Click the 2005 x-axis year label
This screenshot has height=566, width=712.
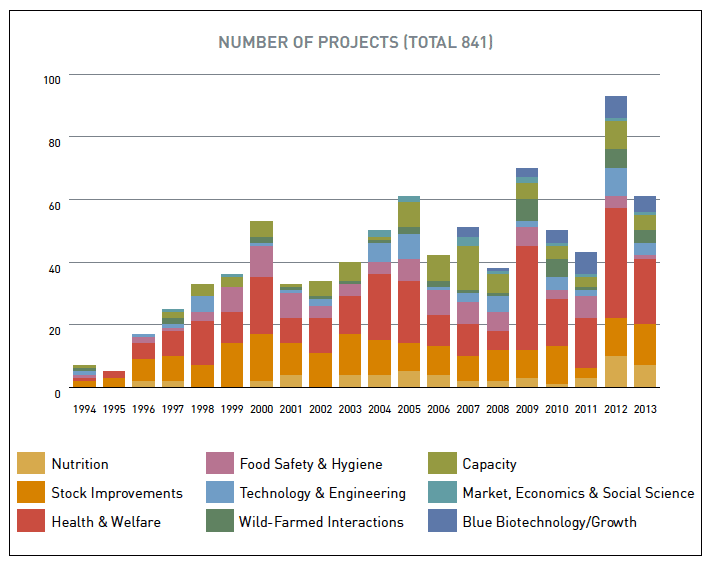(x=409, y=409)
